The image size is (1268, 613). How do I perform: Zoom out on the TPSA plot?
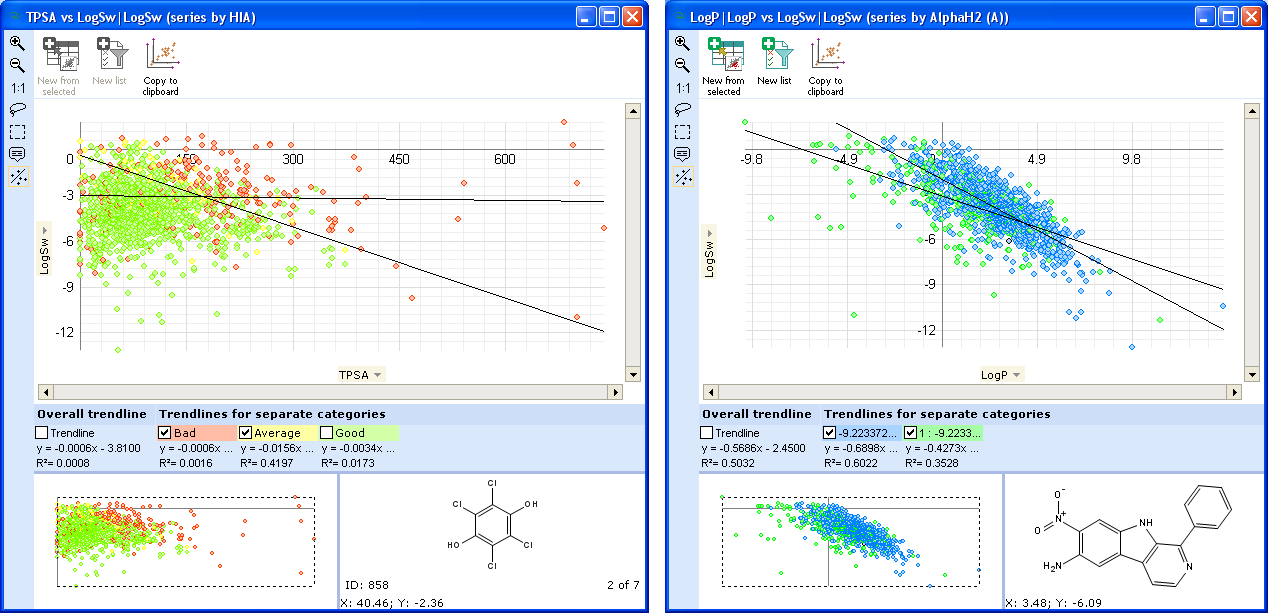(x=17, y=65)
